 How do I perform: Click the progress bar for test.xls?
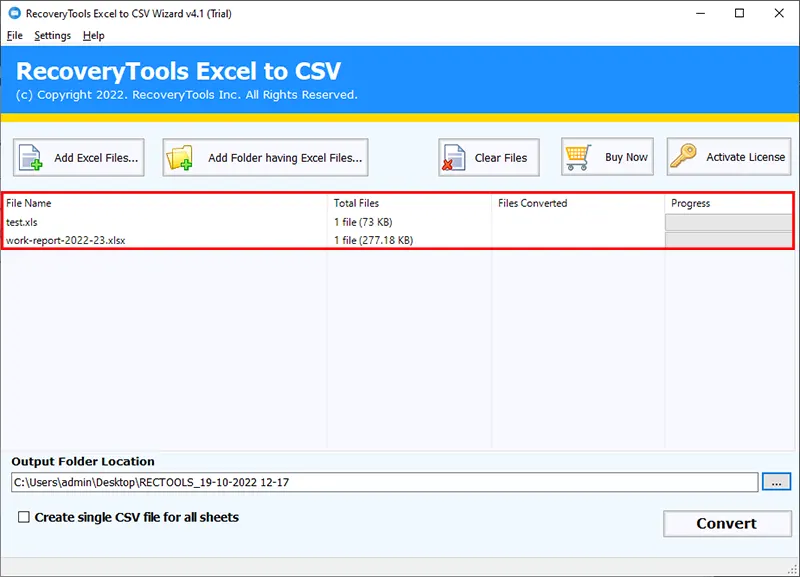point(728,222)
